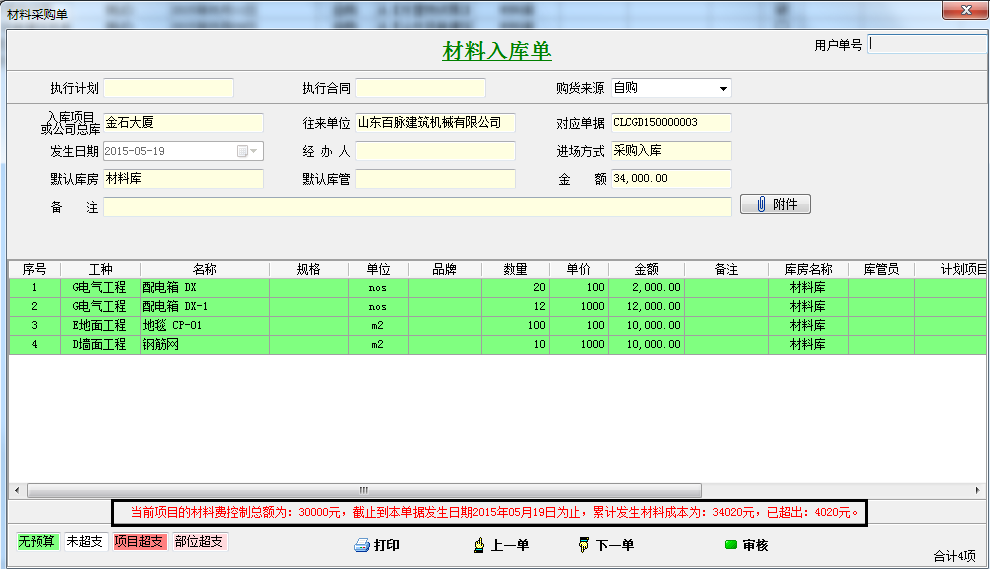Click the horizontal scrollbar right arrow
990x569 pixels.
tap(978, 490)
